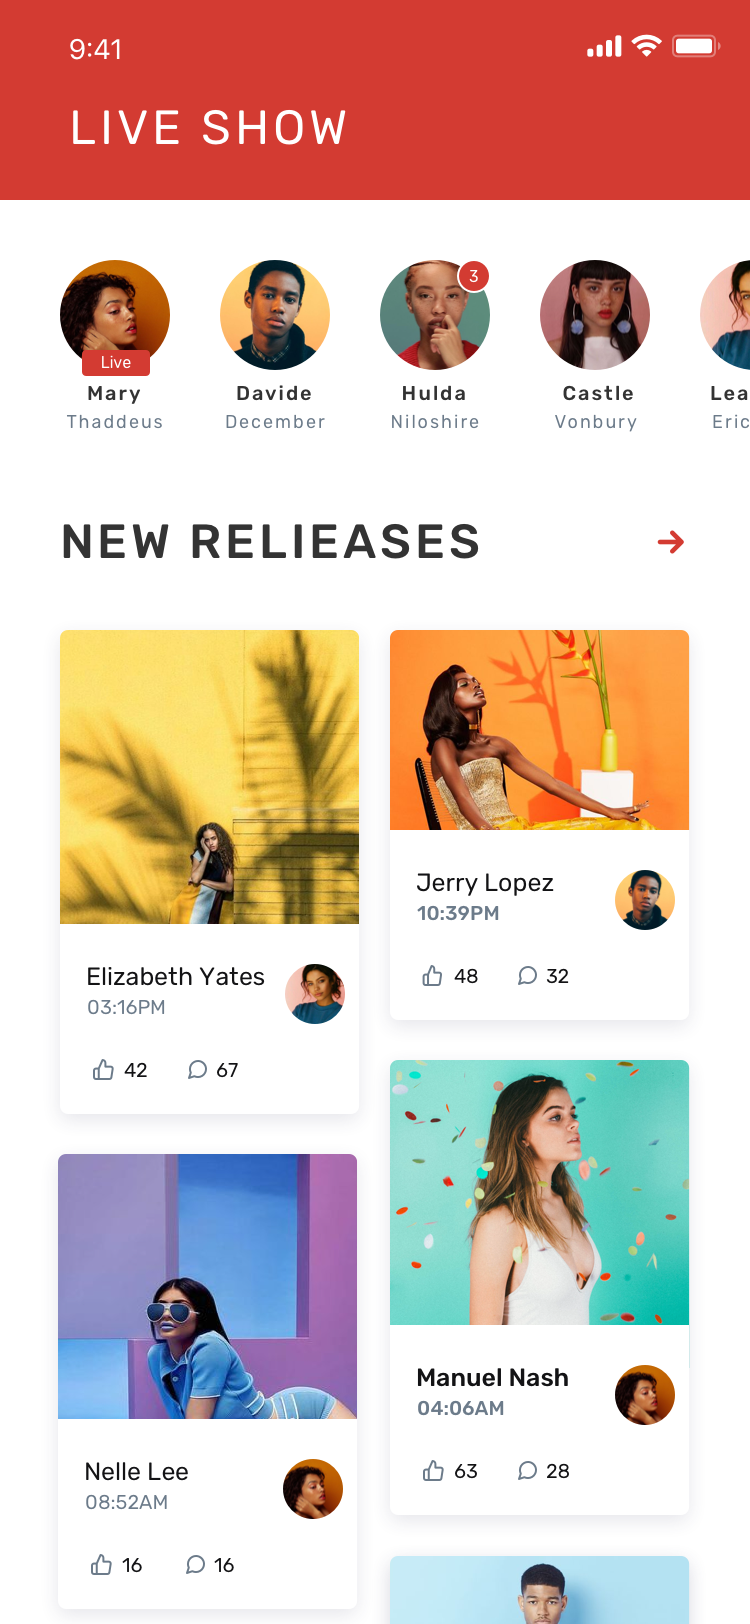Tap the Live badge under Mary's avatar
The width and height of the screenshot is (750, 1624).
(116, 362)
